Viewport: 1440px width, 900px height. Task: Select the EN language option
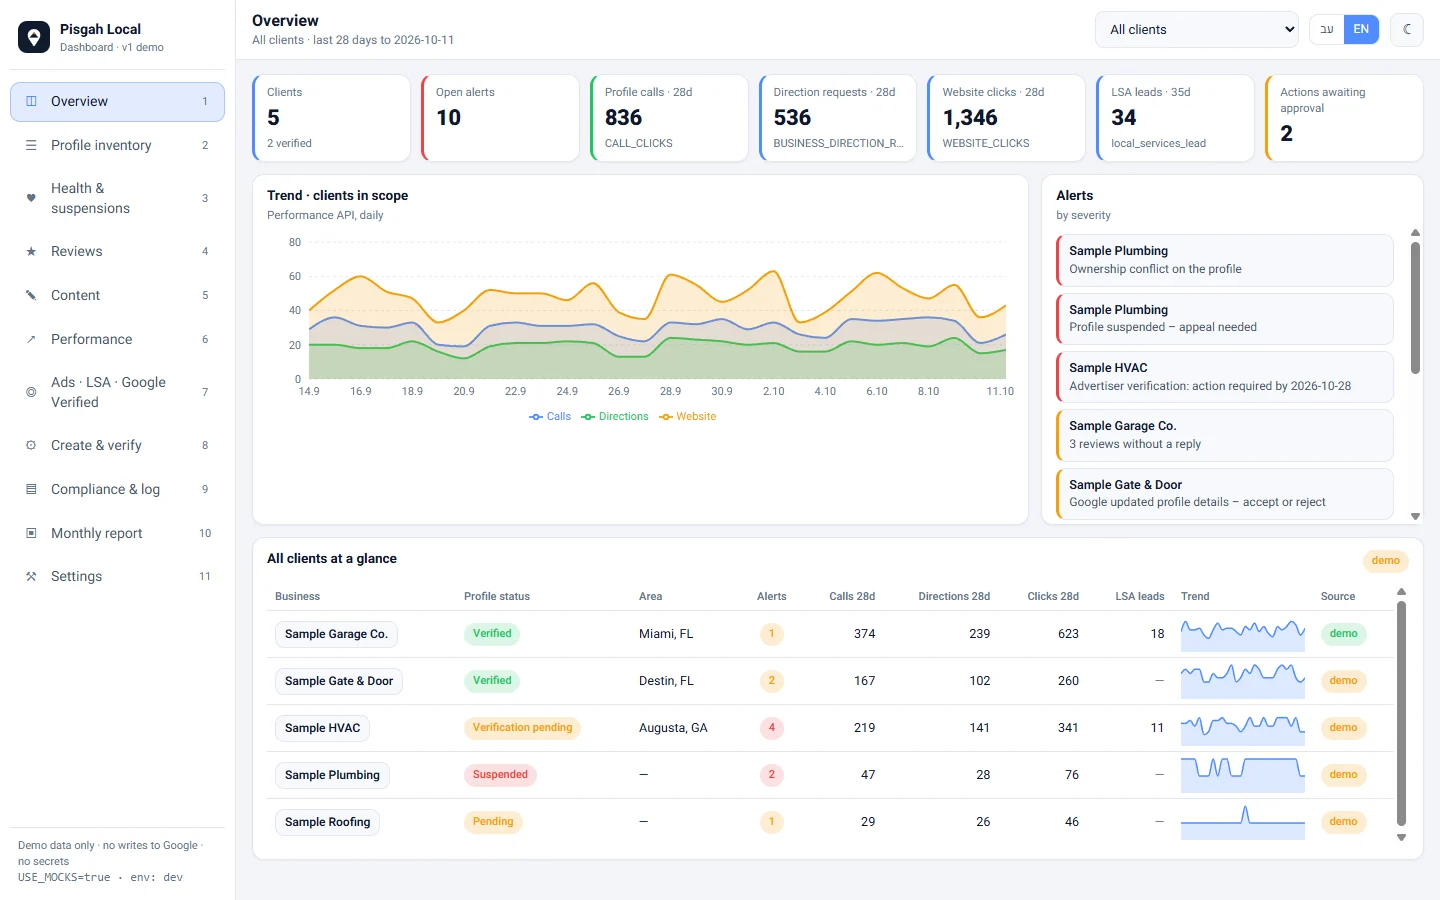[x=1361, y=29]
